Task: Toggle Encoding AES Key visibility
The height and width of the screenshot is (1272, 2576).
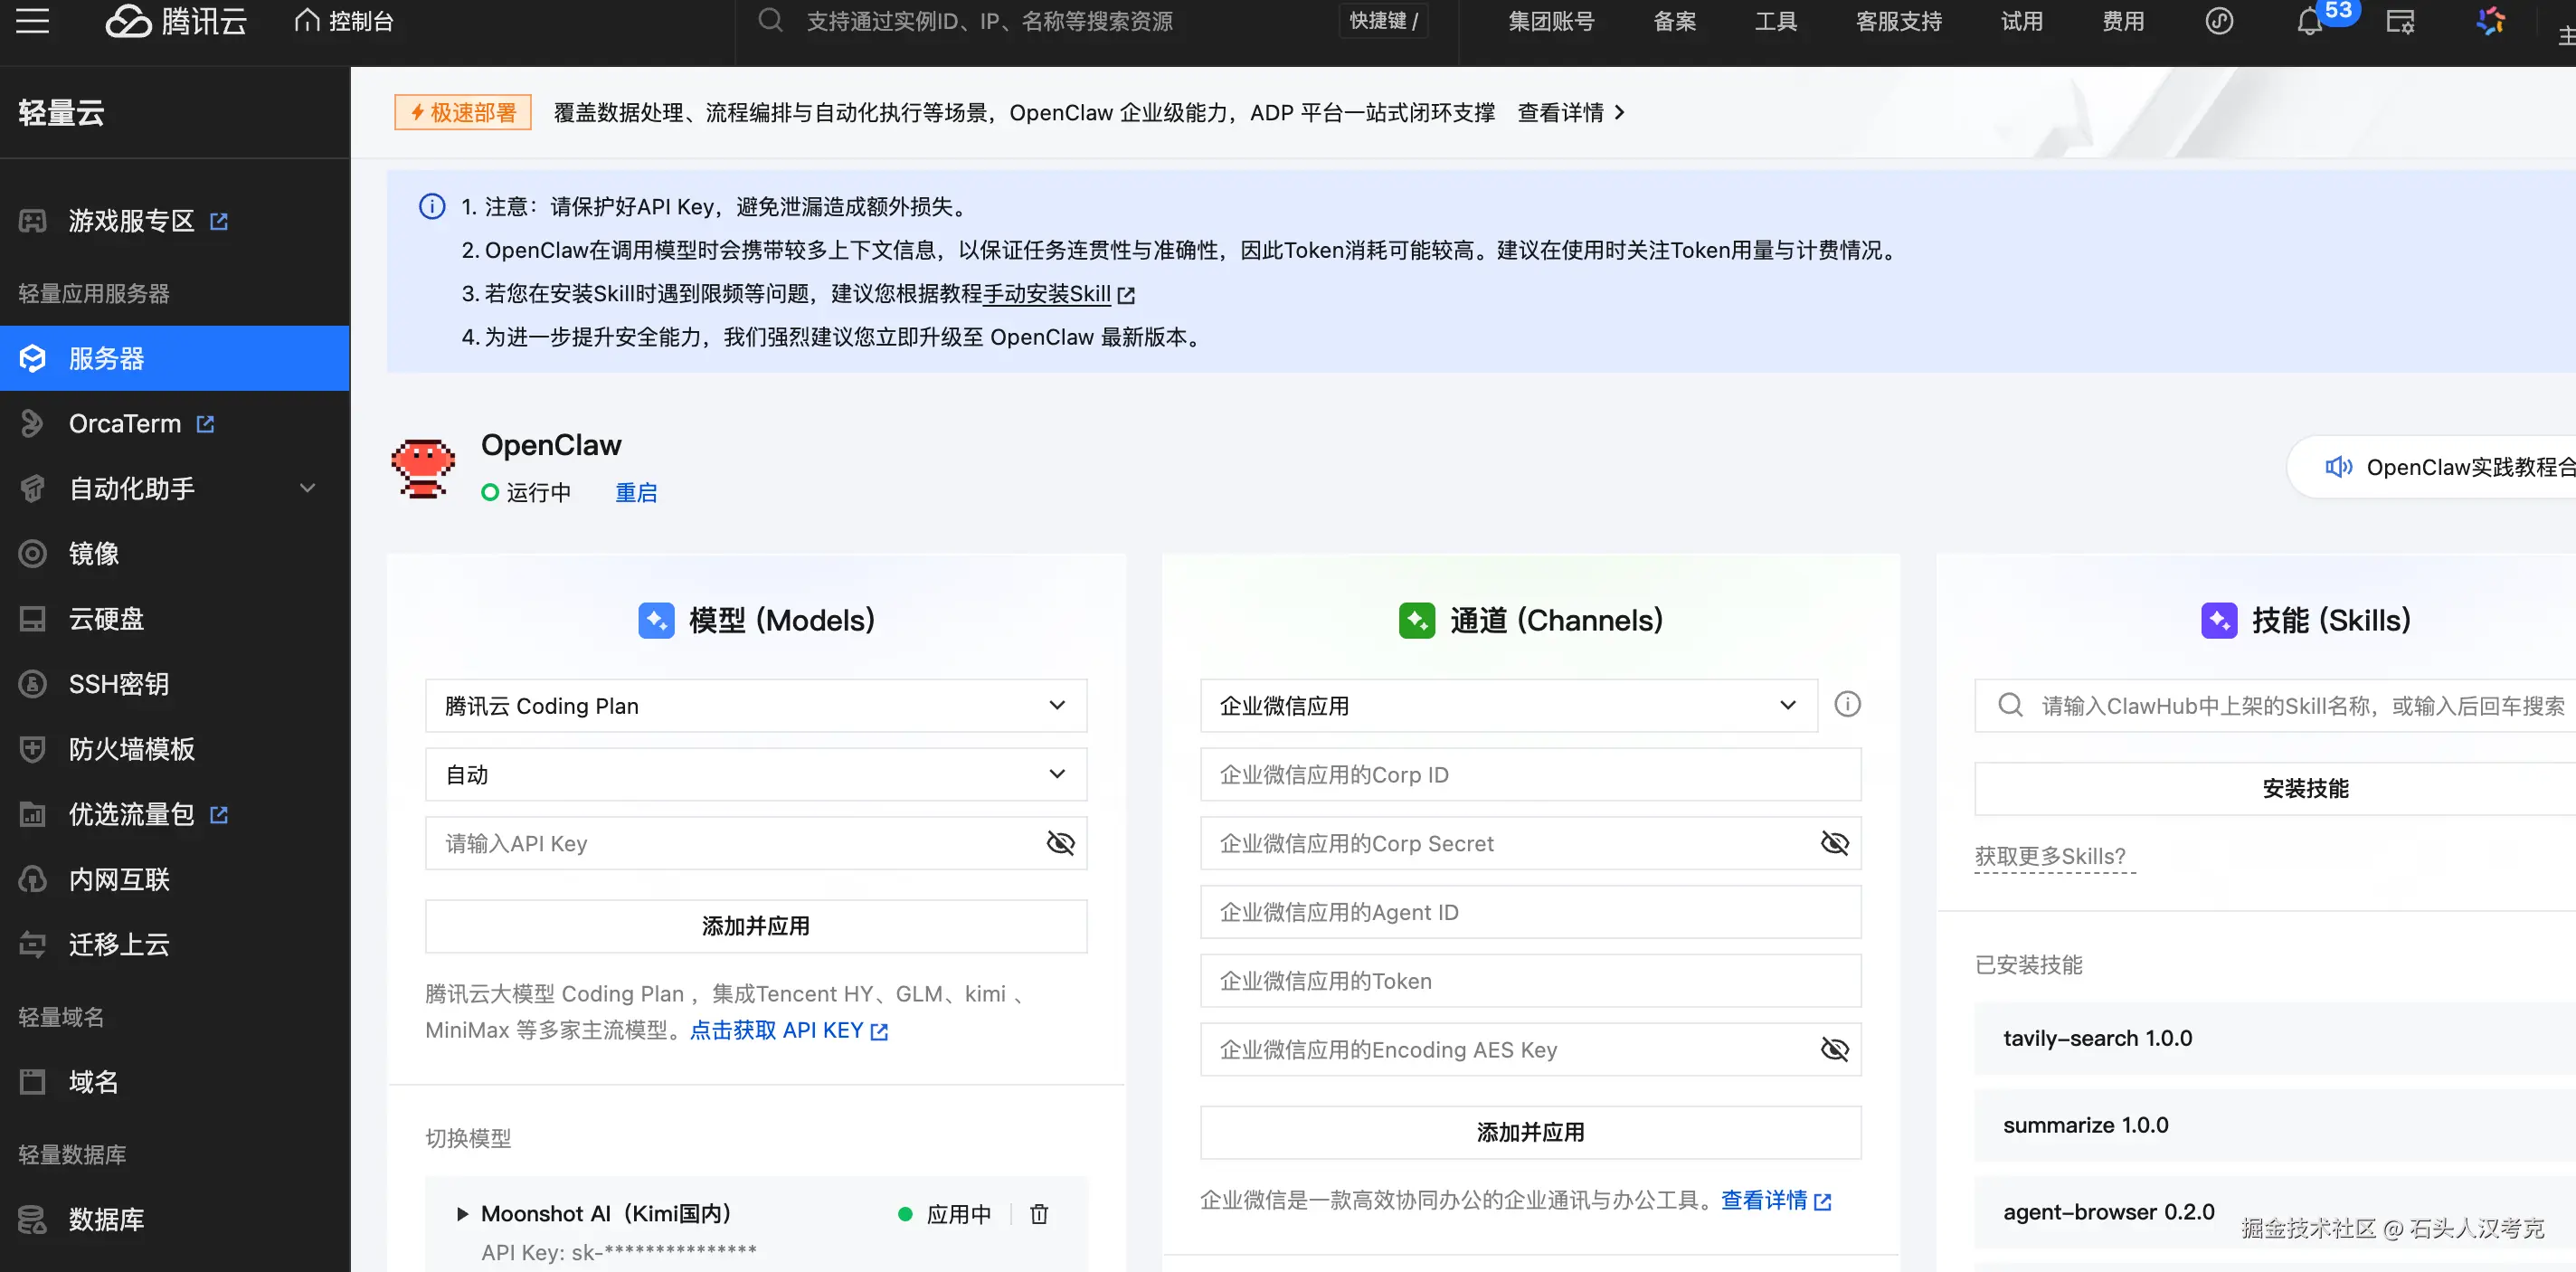Action: click(x=1834, y=1049)
